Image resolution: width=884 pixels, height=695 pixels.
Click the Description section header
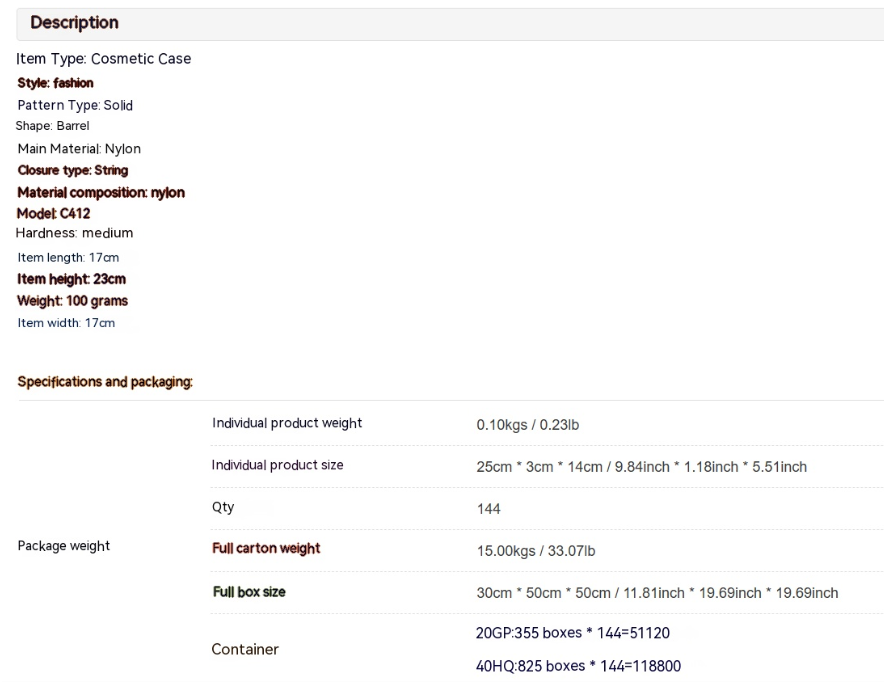click(x=74, y=23)
